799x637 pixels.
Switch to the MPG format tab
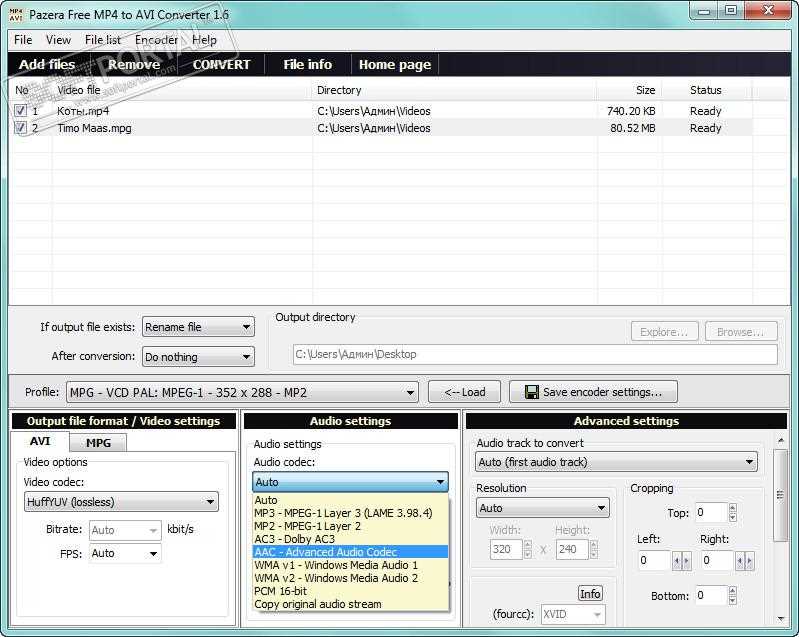click(98, 443)
